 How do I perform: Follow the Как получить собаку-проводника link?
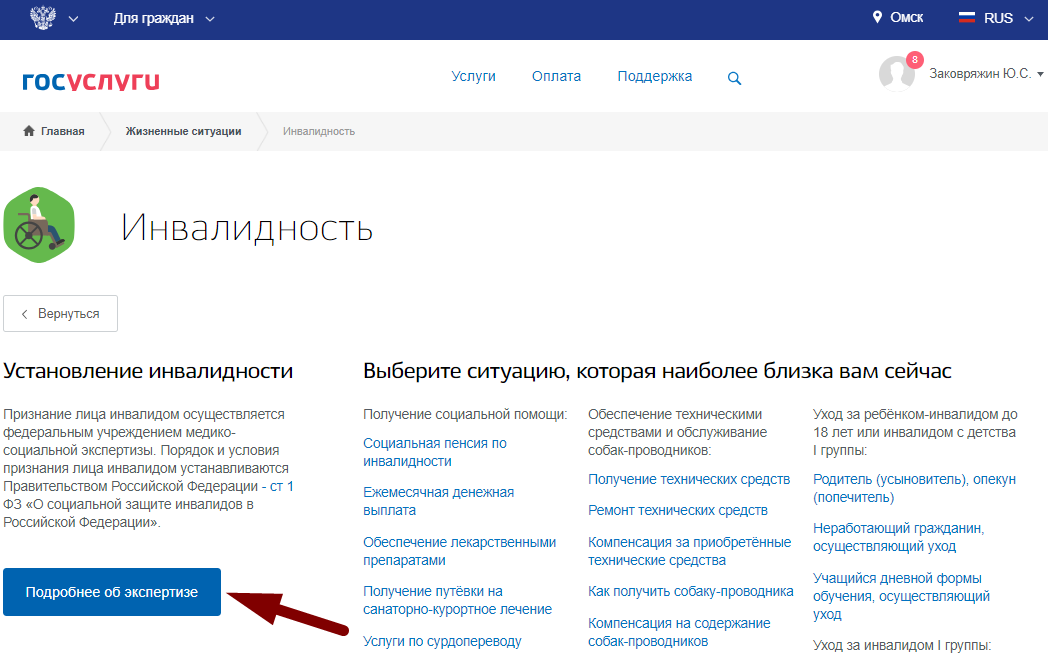point(689,590)
